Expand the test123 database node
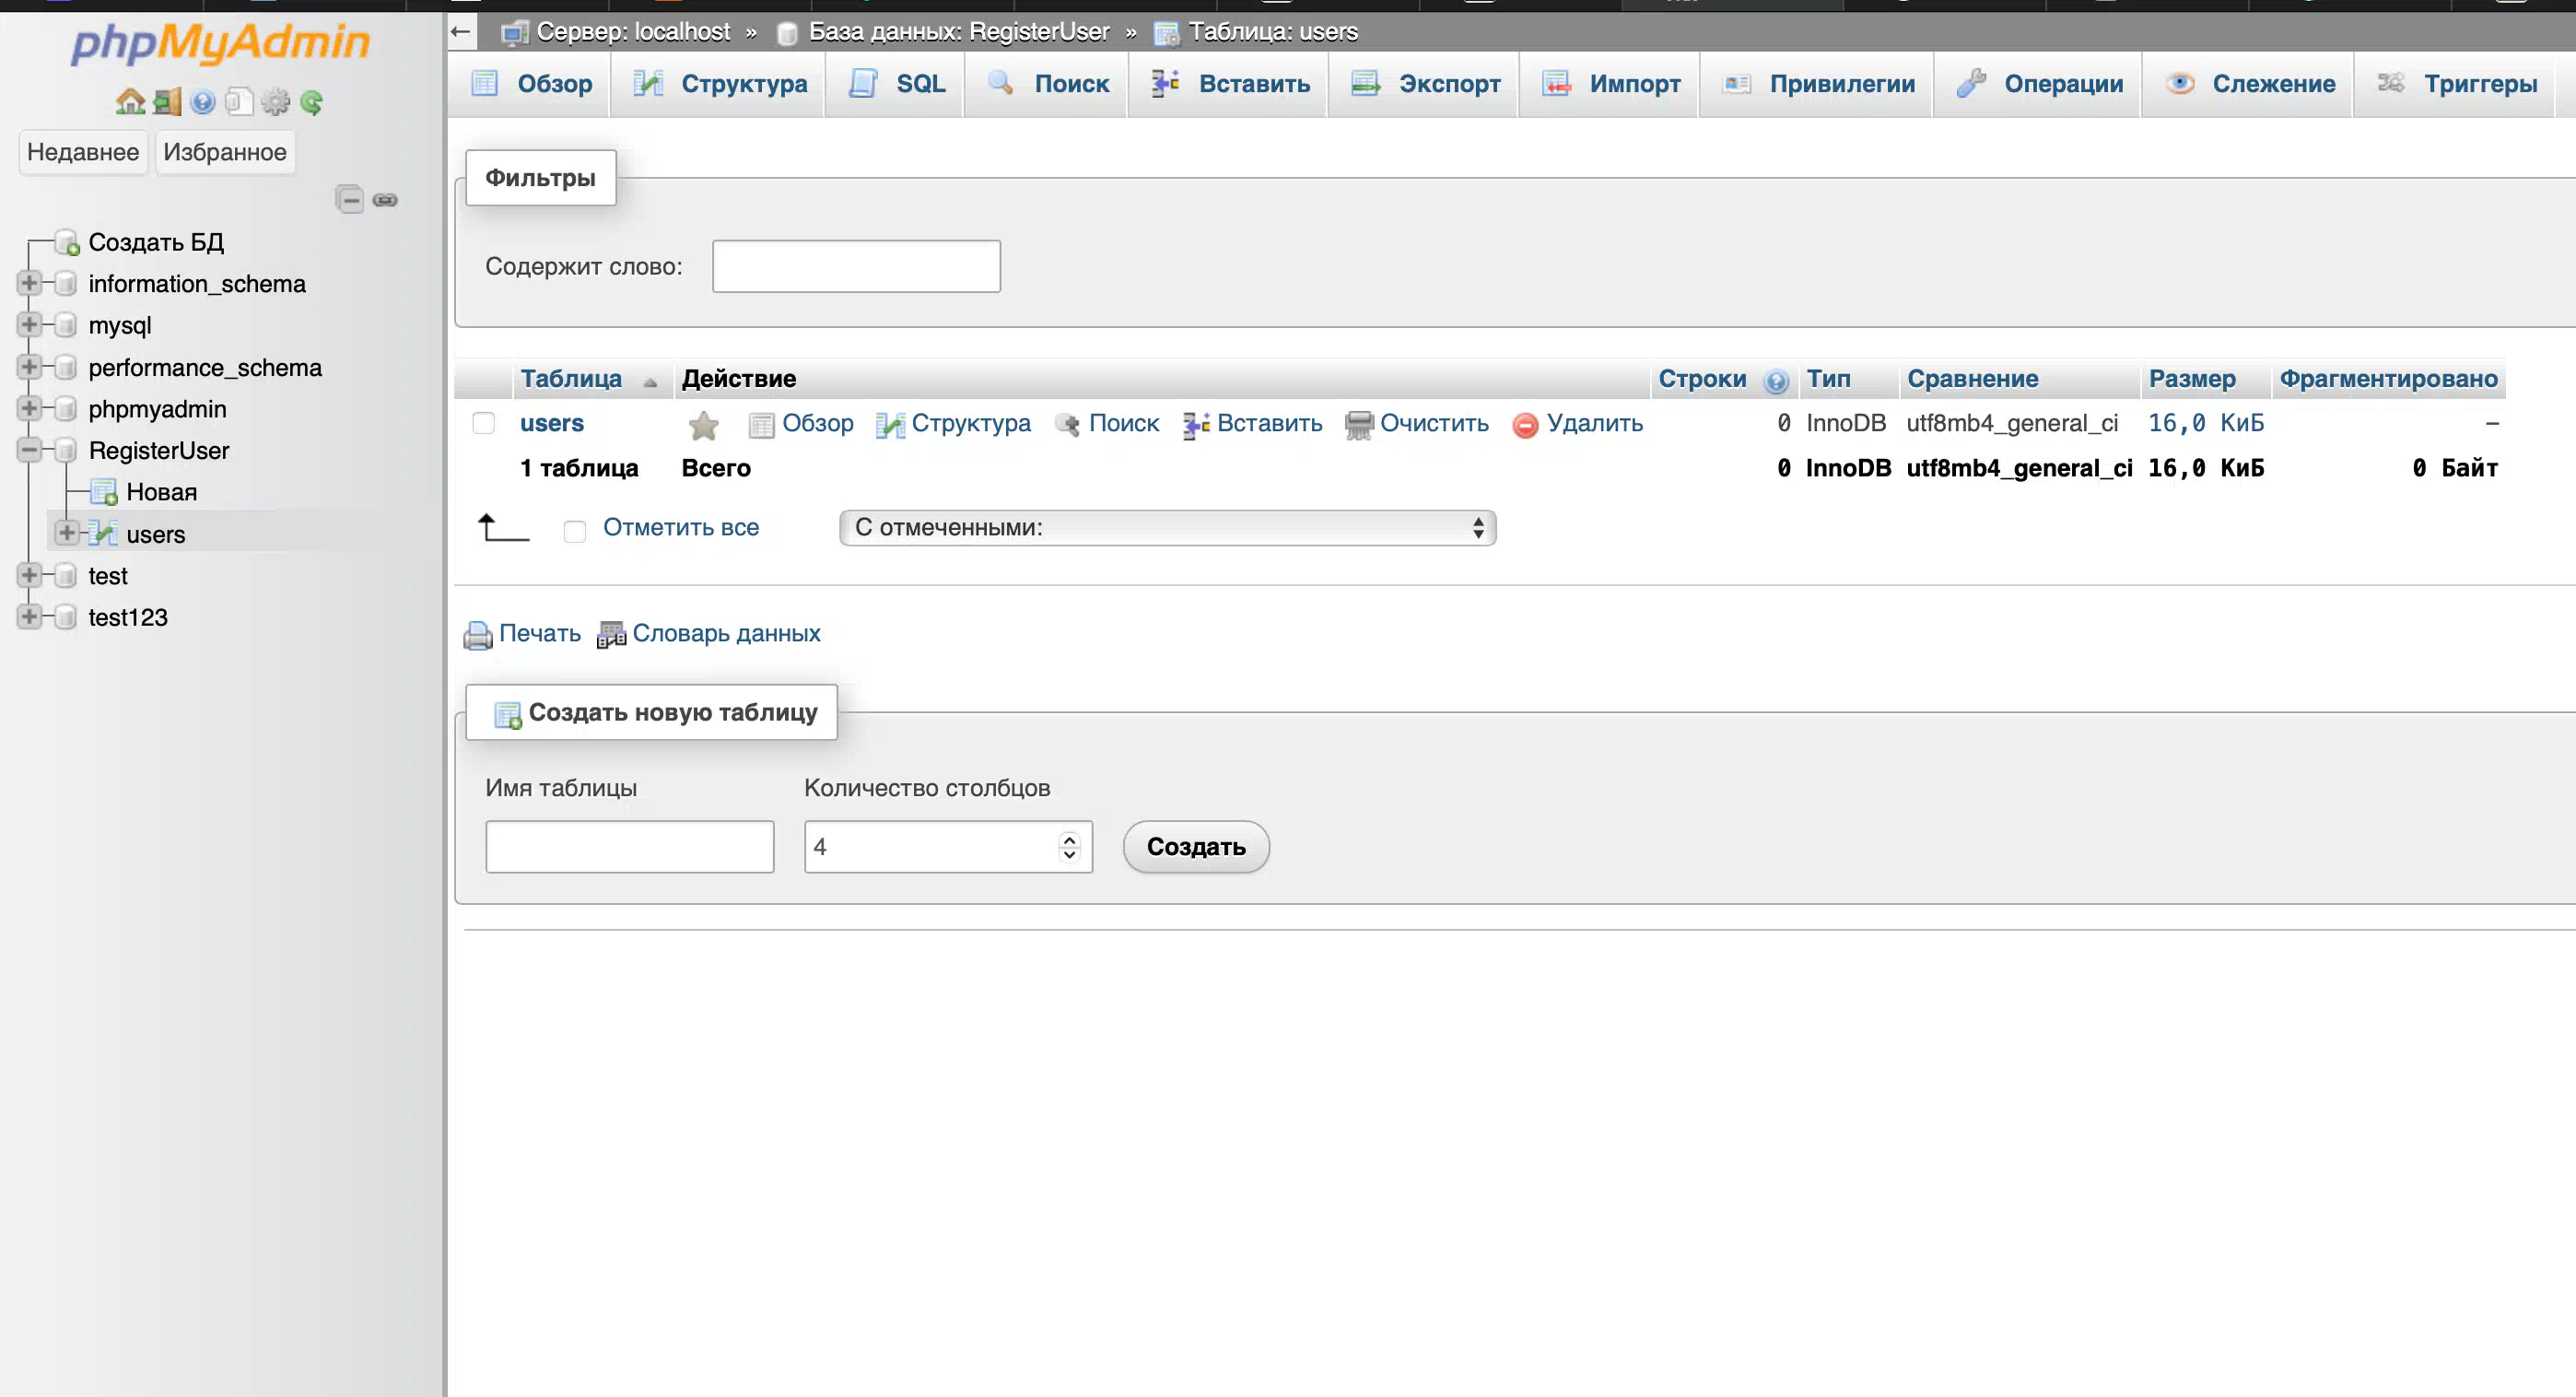Screen dimensions: 2576x1397 29,616
